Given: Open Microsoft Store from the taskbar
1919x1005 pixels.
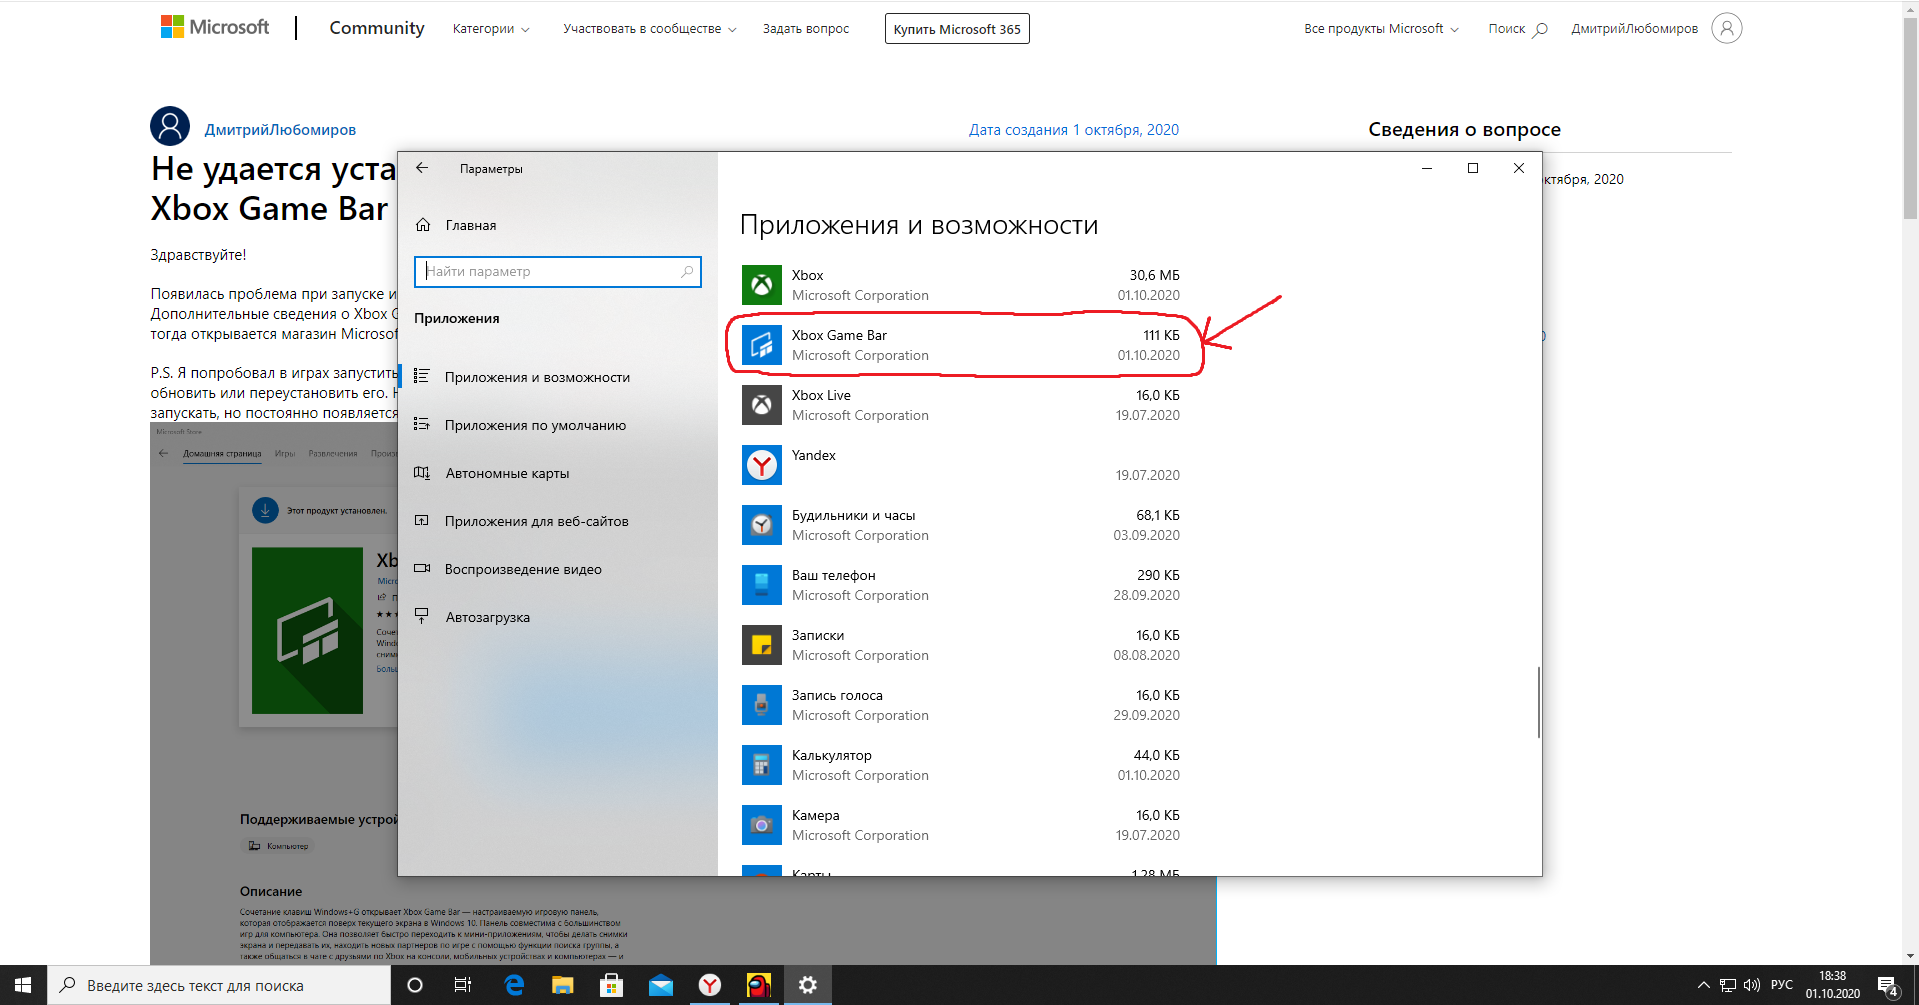Looking at the screenshot, I should [x=611, y=985].
